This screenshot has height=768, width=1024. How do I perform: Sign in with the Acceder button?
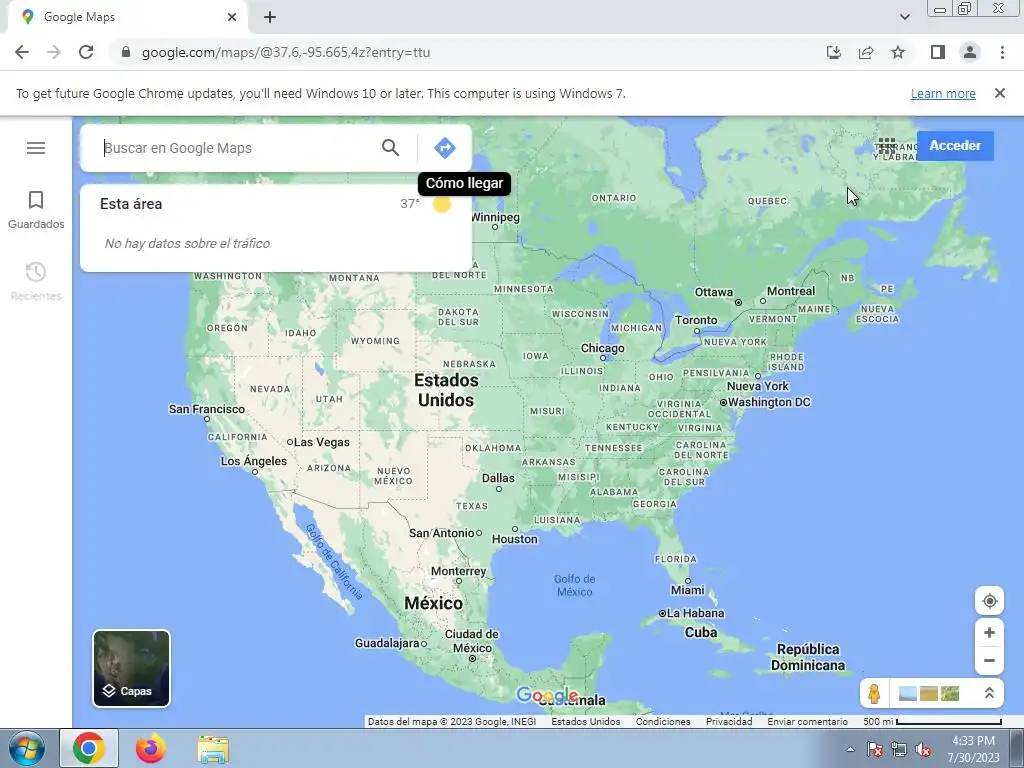[x=955, y=146]
